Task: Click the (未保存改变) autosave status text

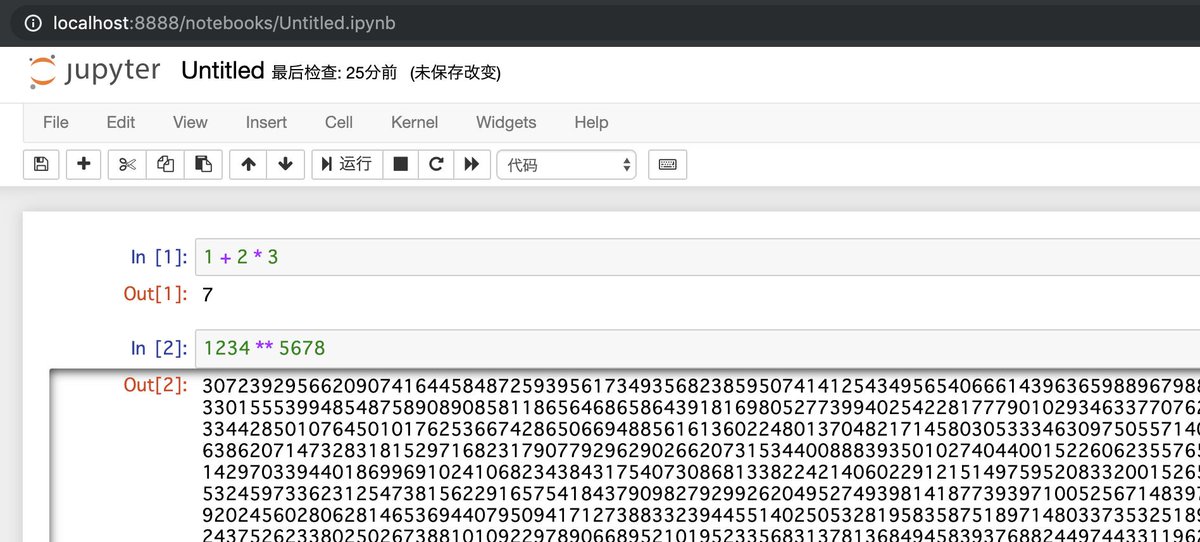Action: [x=455, y=73]
